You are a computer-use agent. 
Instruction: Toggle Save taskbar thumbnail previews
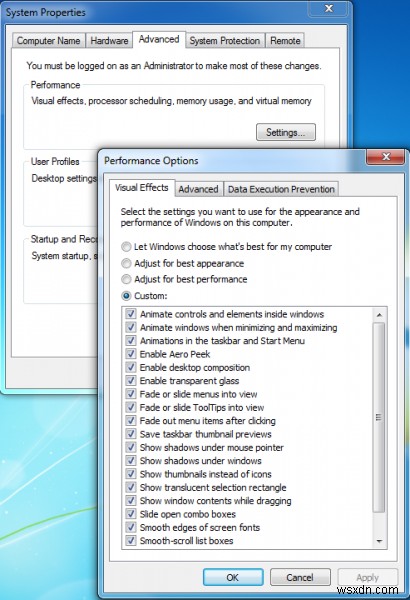(131, 434)
